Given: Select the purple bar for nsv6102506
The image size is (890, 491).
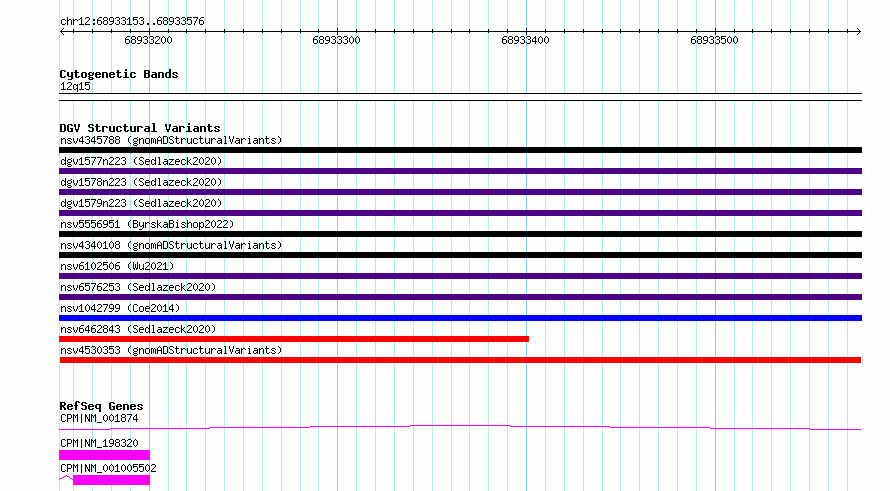Looking at the screenshot, I should 460,276.
